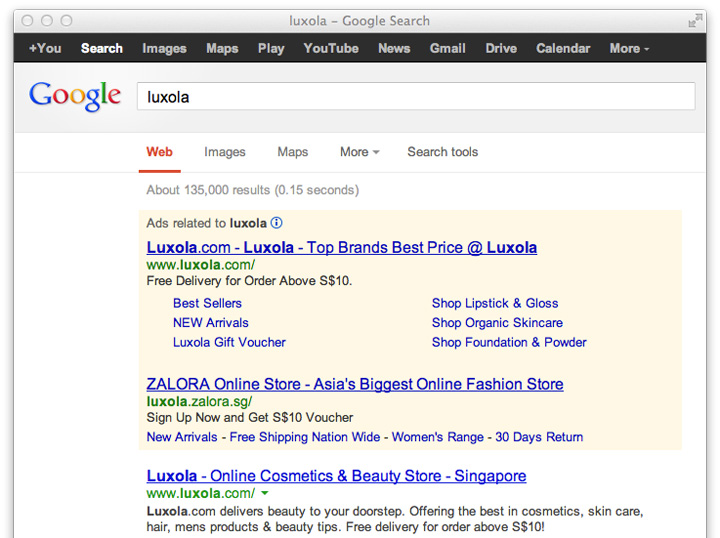Click the Ads related to luxola label
The width and height of the screenshot is (720, 538).
pyautogui.click(x=206, y=223)
